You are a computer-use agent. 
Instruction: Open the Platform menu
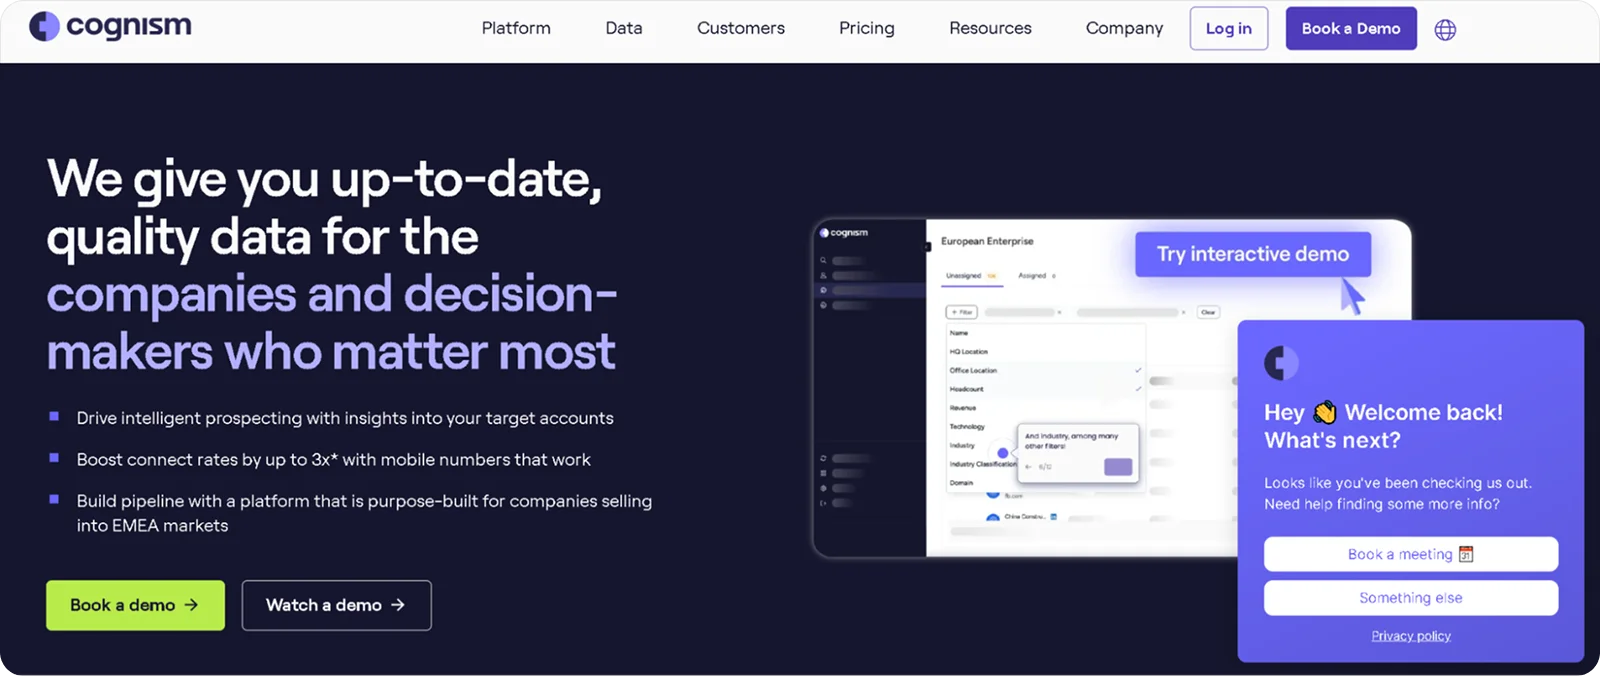click(516, 28)
